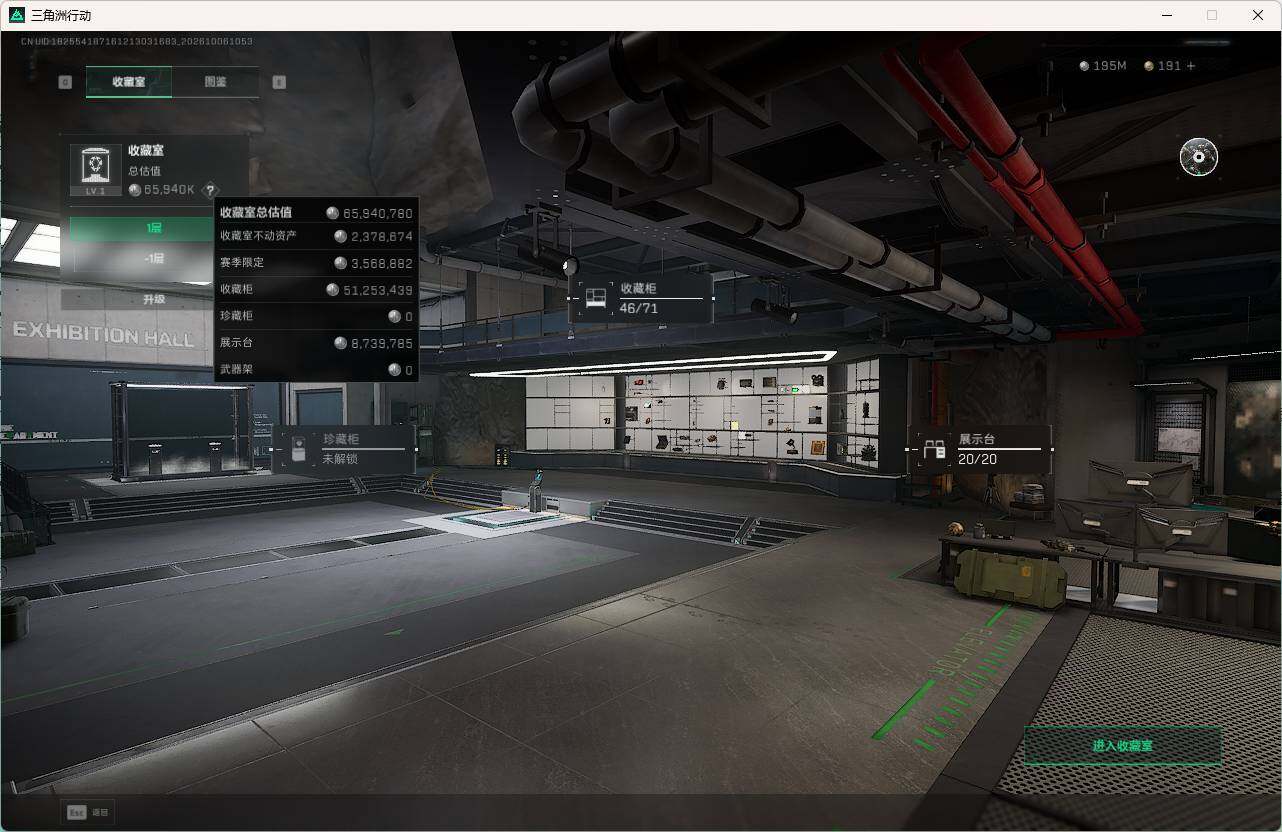Screen dimensions: 1282x832
Task: Click the left tab-switch key hint icon
Action: pos(65,82)
